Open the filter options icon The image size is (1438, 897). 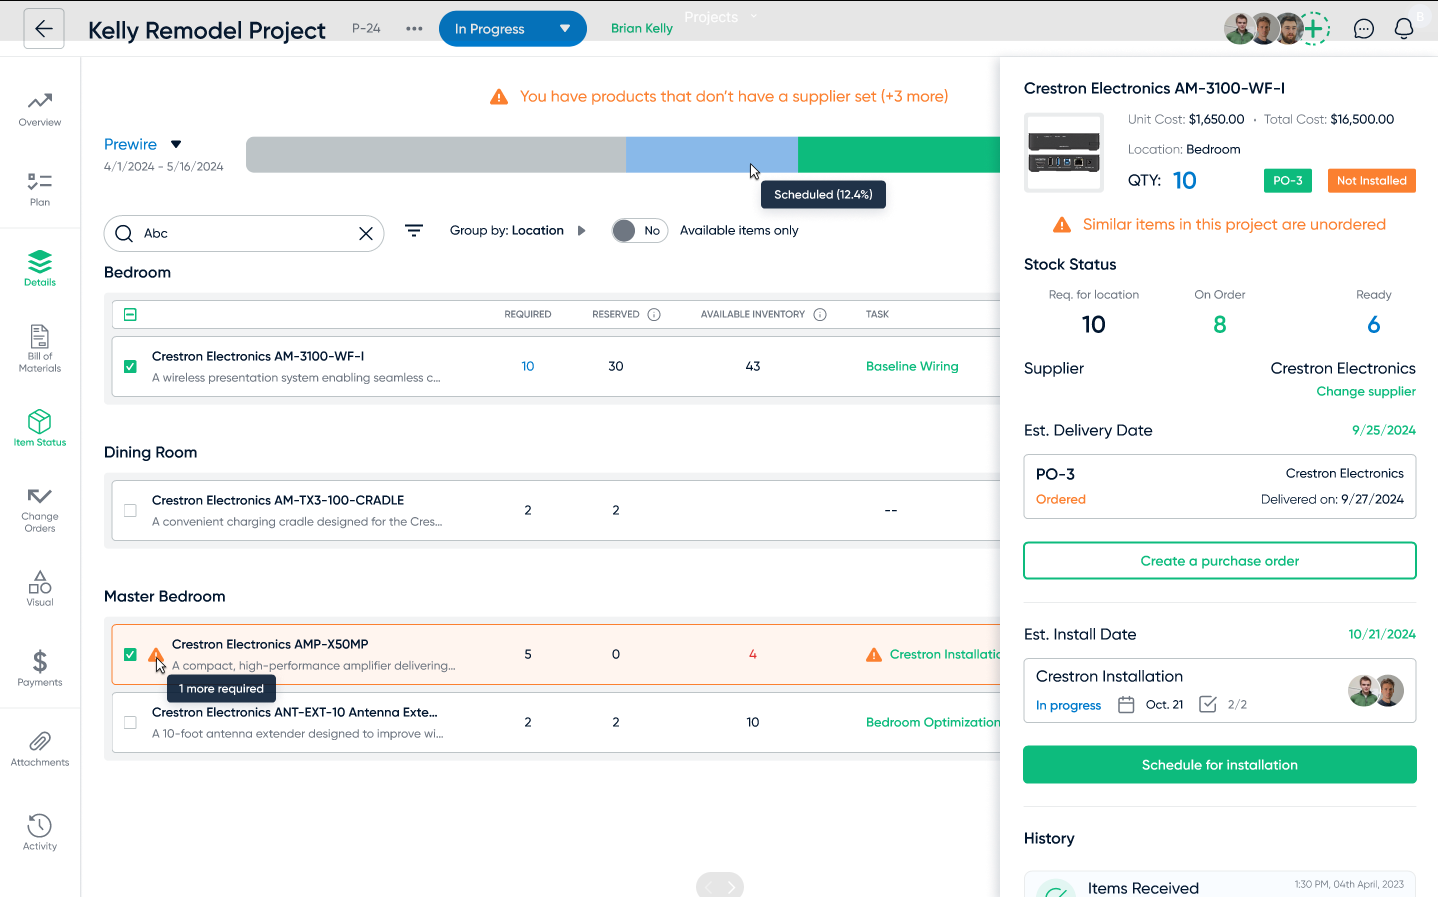coord(414,231)
